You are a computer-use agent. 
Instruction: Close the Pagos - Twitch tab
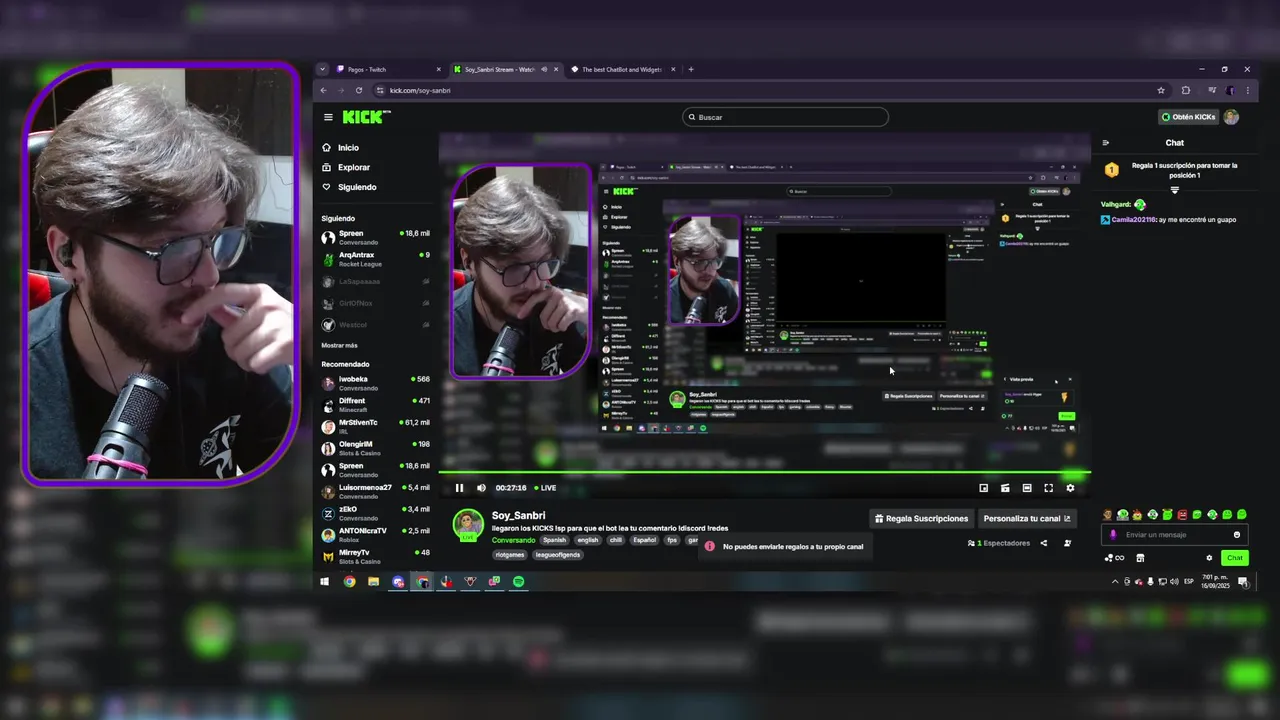click(x=438, y=69)
